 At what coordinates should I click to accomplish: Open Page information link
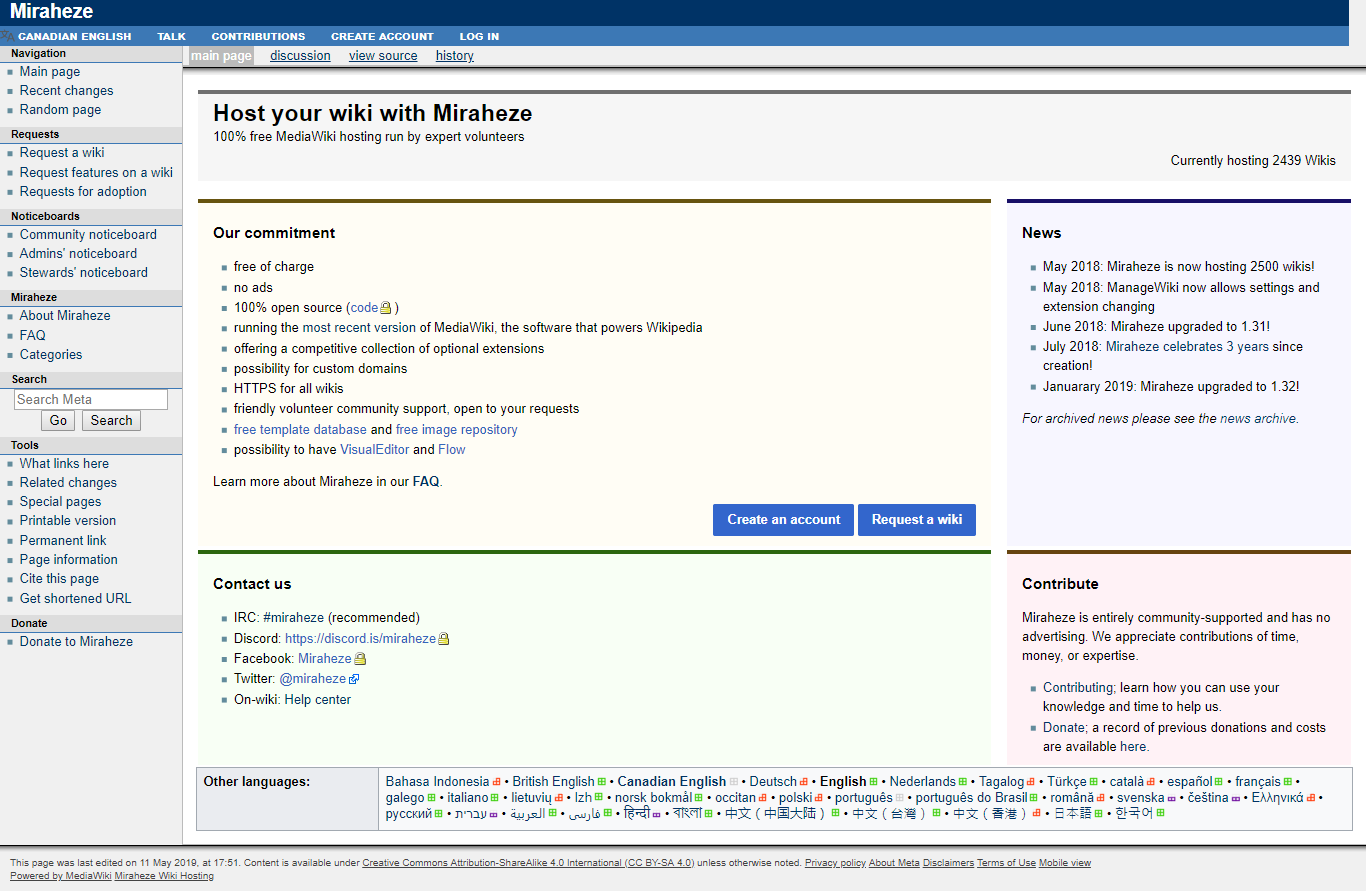(69, 560)
